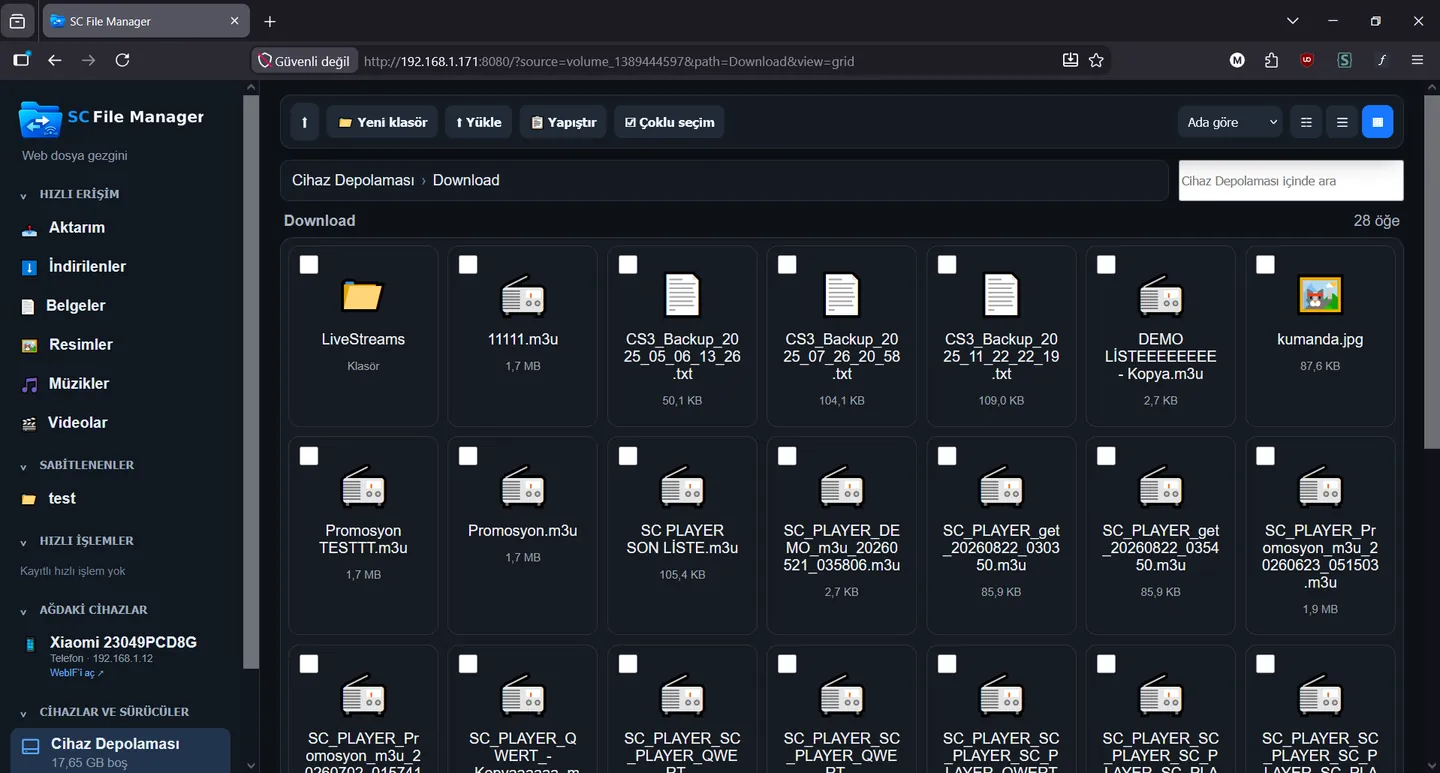
Task: Tick checkbox for CS3_Backup_2025_07_26_20_58.txt
Action: click(787, 264)
